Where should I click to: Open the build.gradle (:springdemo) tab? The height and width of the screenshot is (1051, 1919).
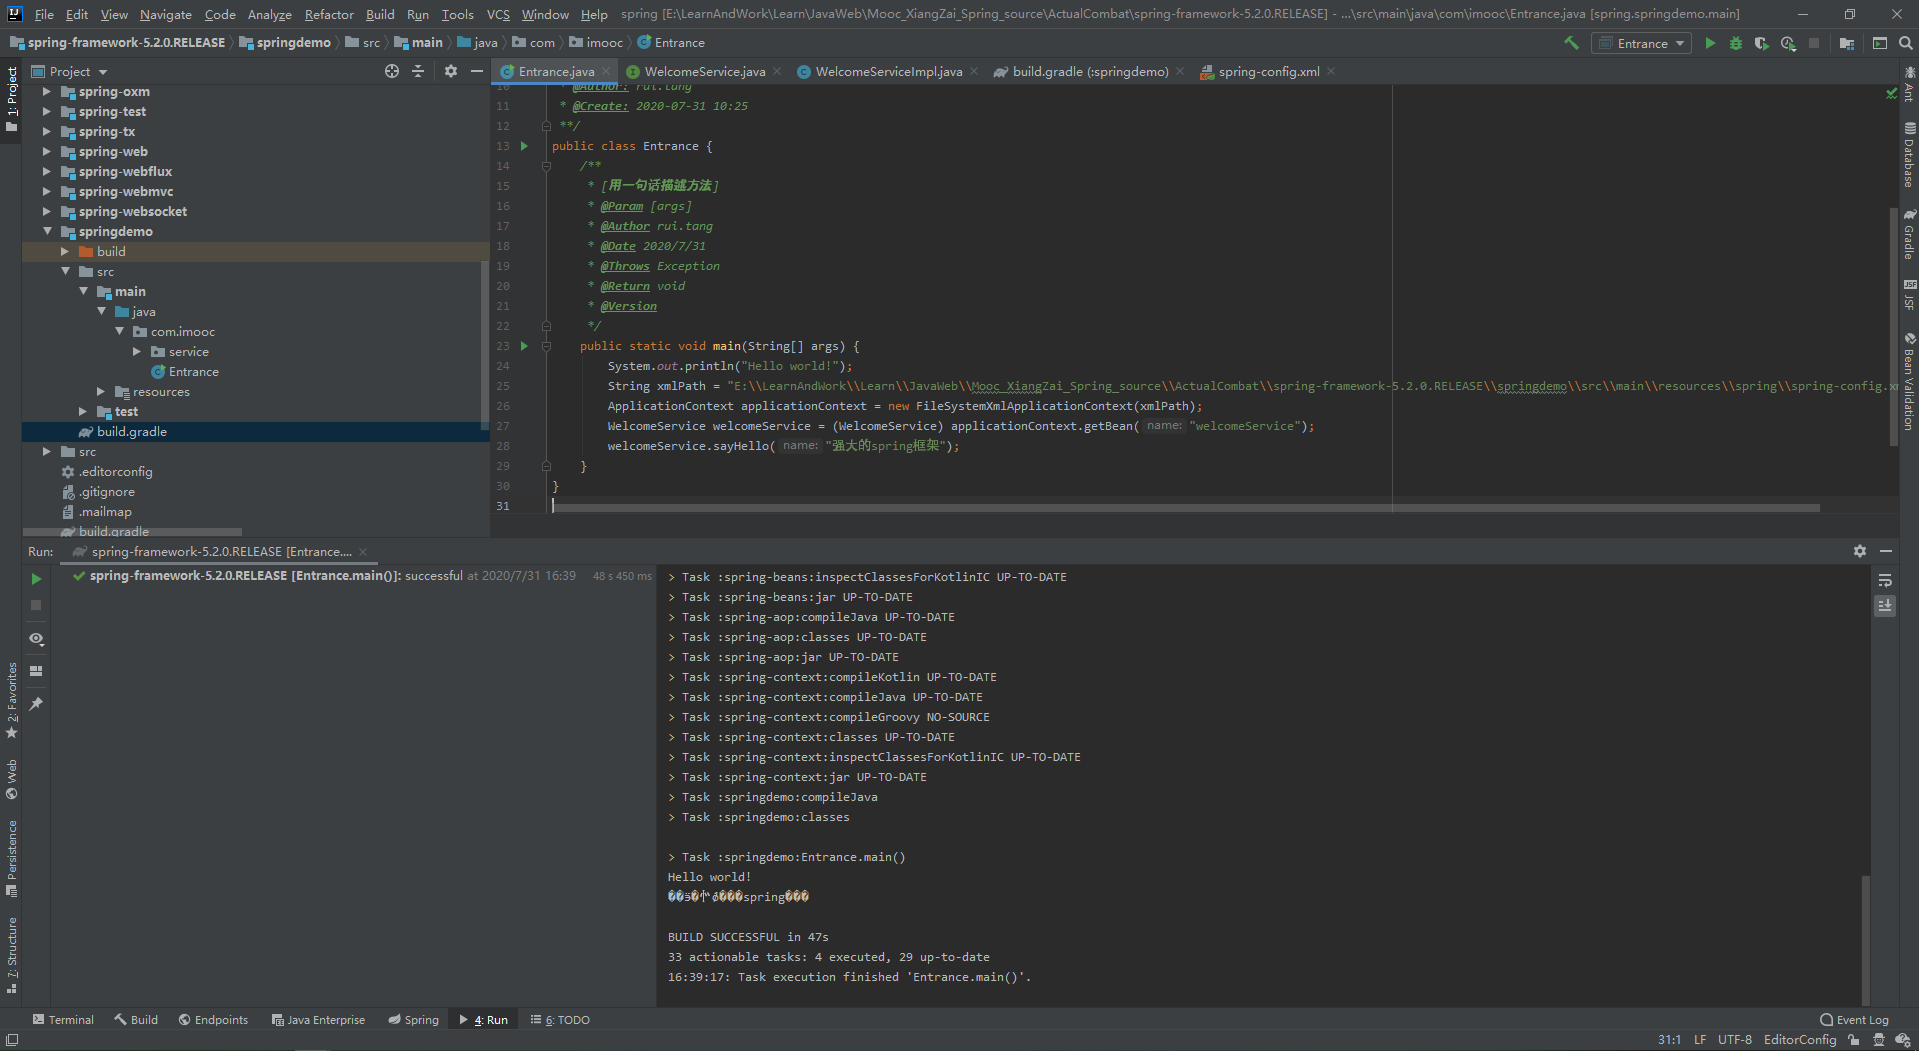pyautogui.click(x=1090, y=71)
